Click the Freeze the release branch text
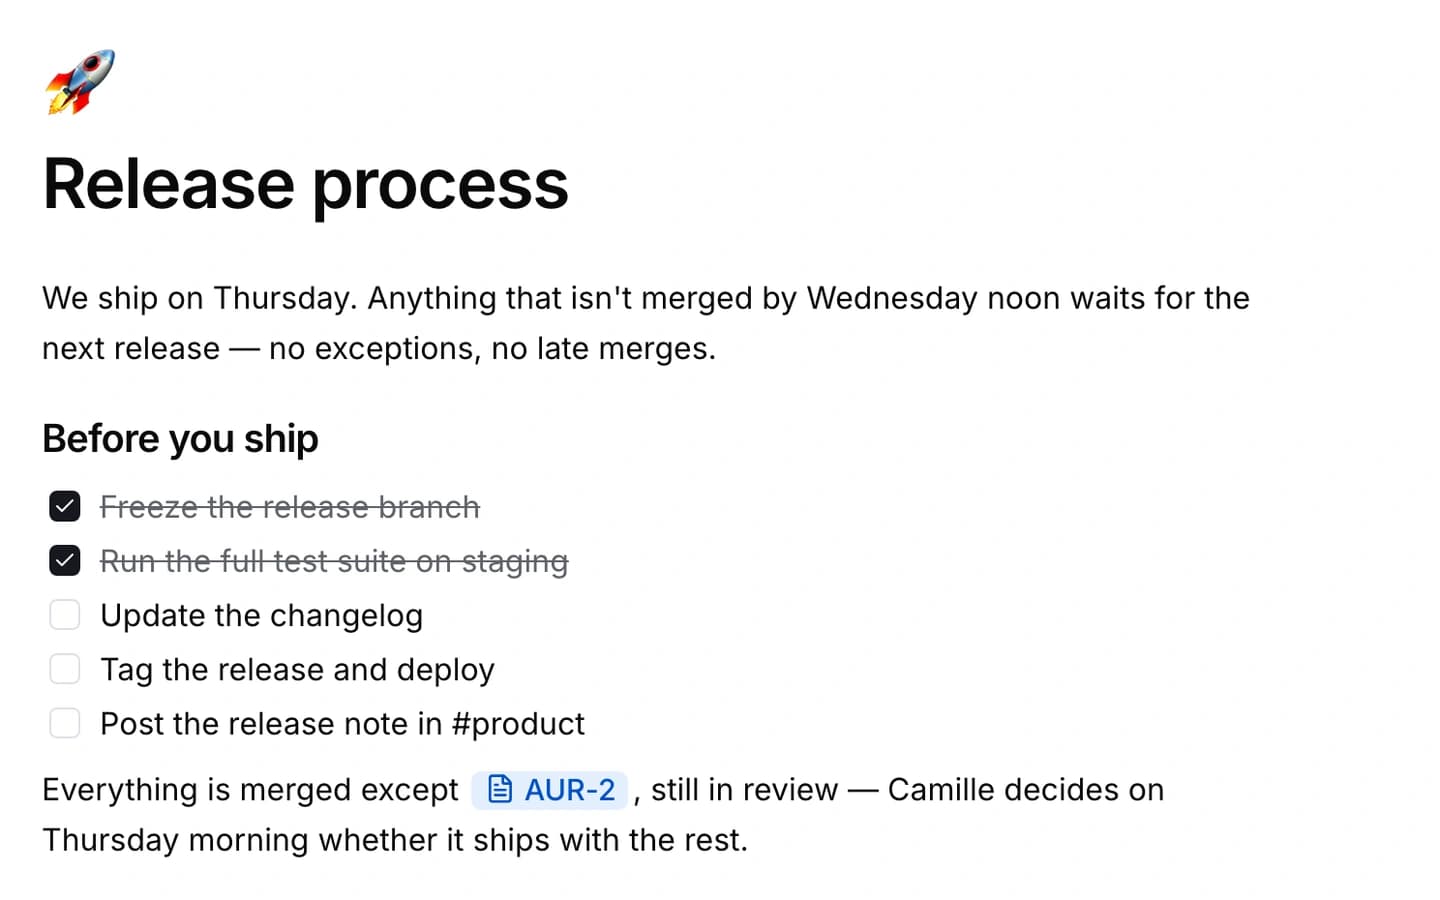1440x900 pixels. pos(290,507)
